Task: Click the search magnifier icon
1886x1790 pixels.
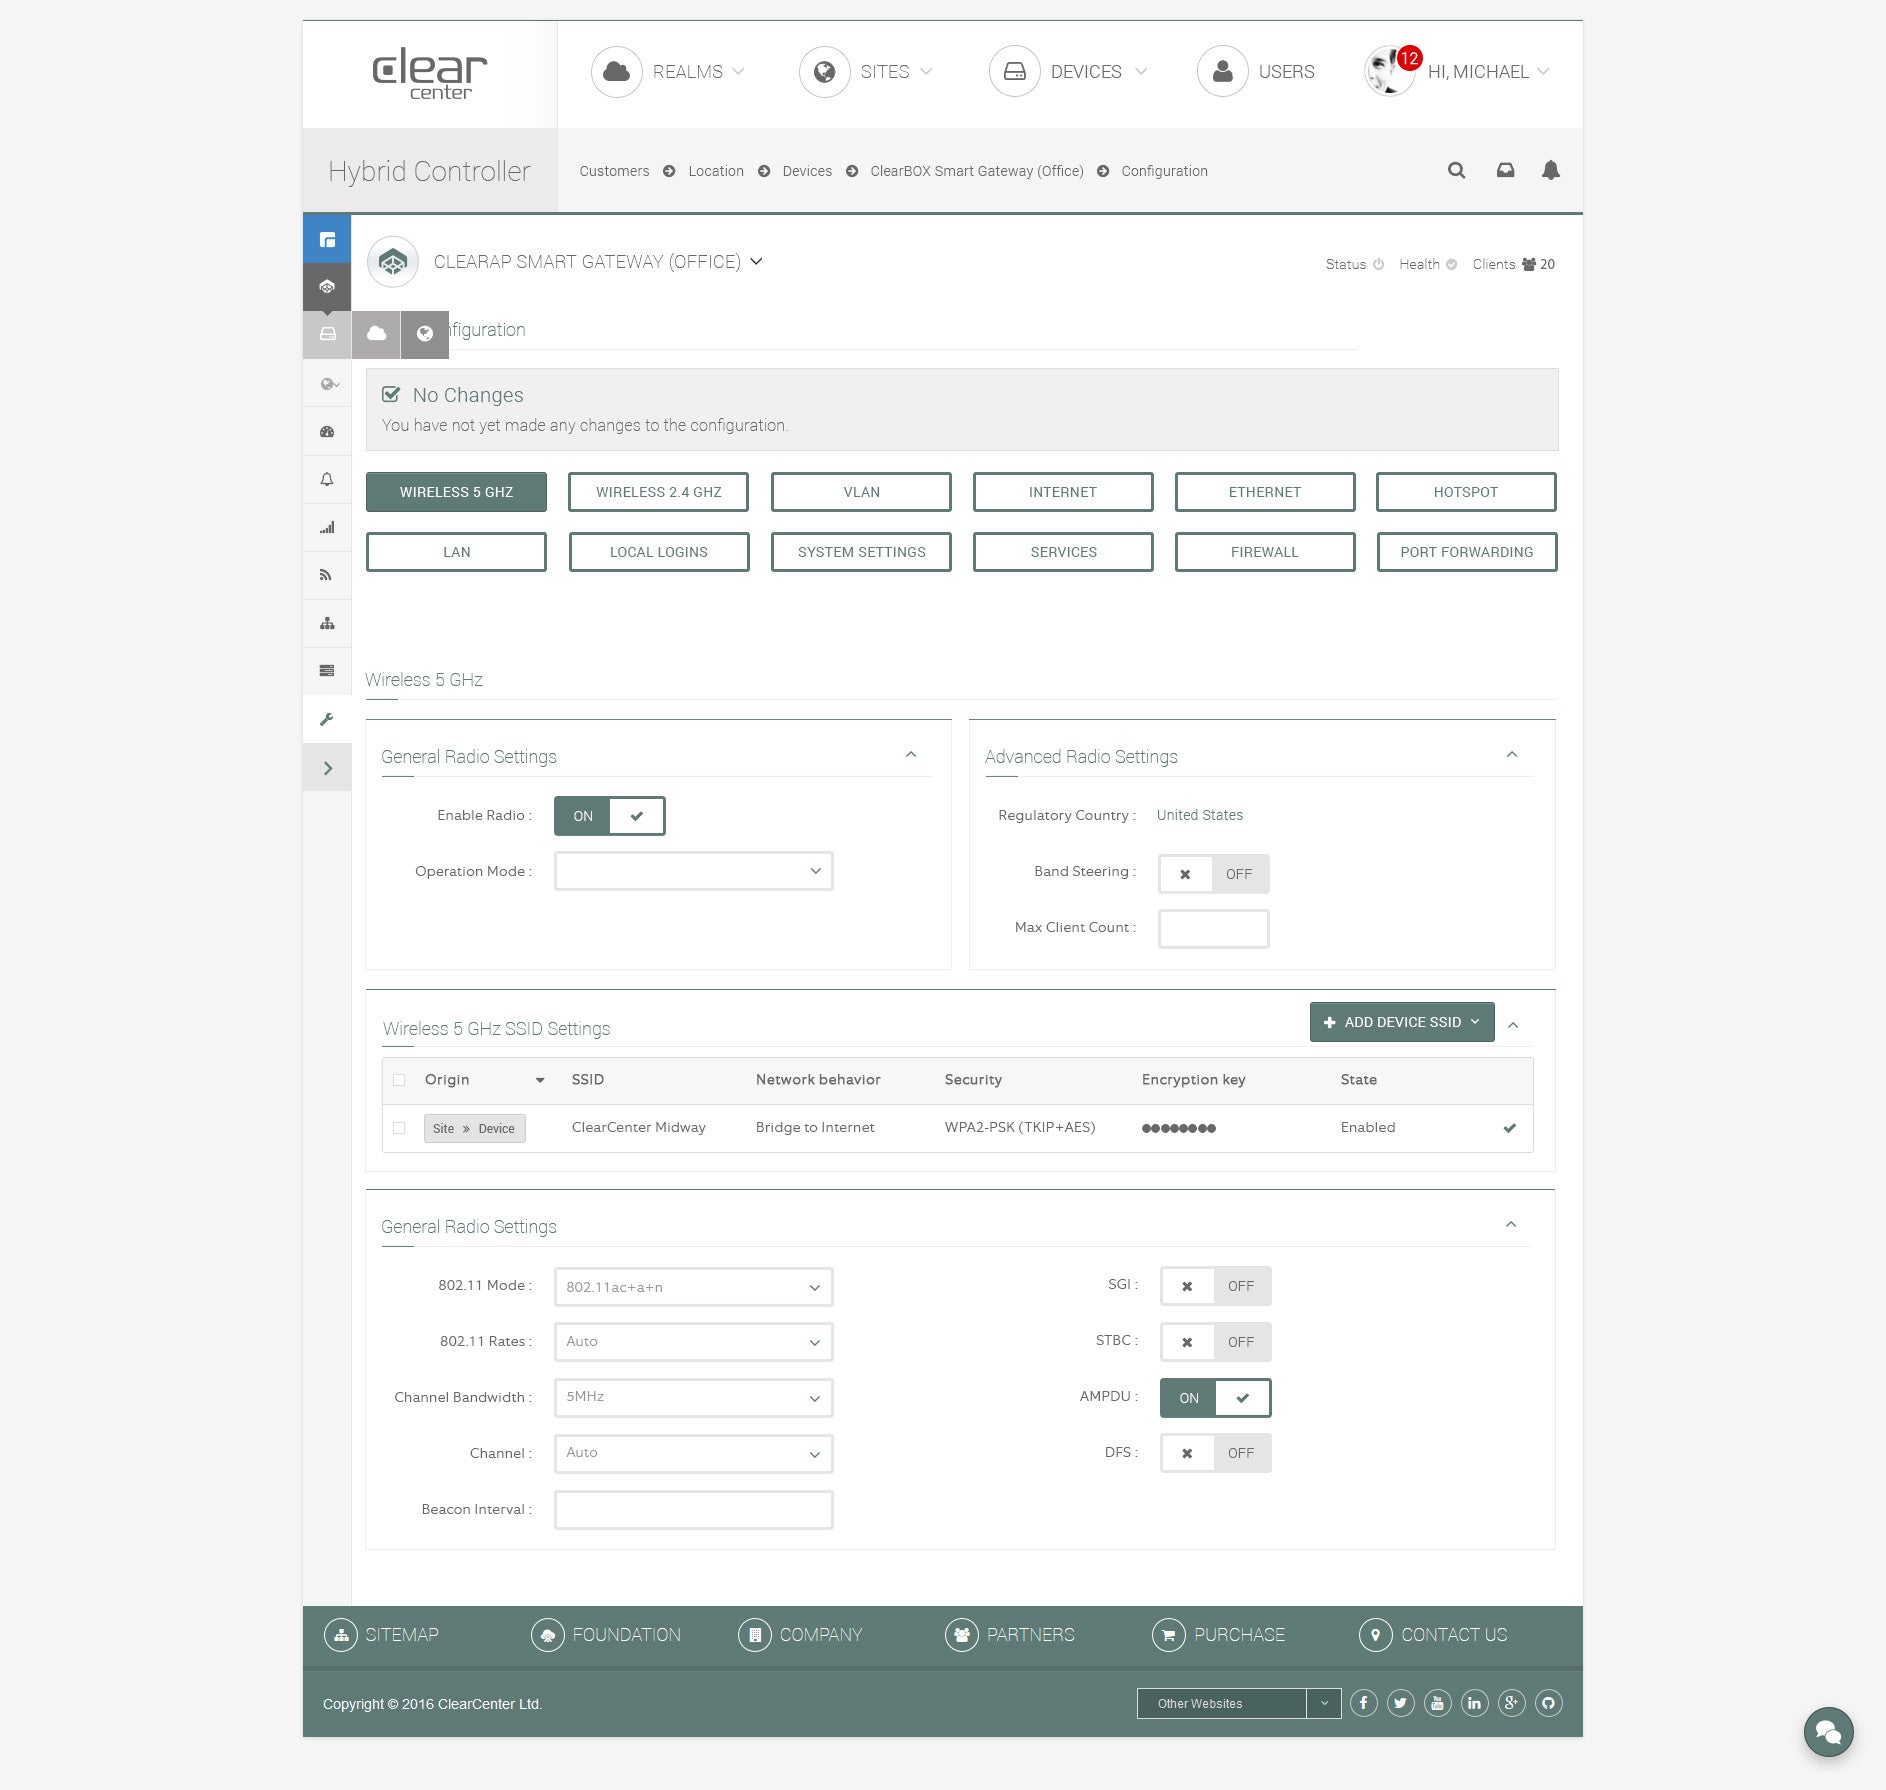Action: point(1456,171)
